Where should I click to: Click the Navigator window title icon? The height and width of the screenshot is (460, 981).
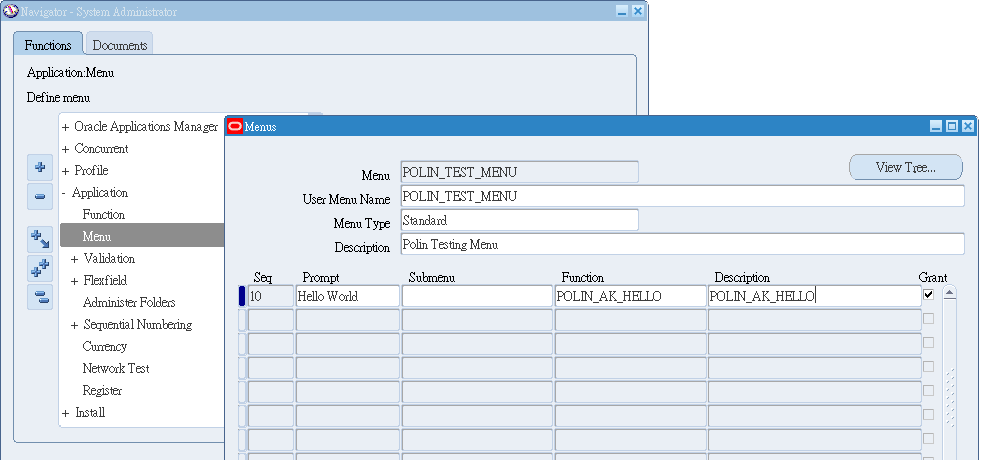[11, 11]
